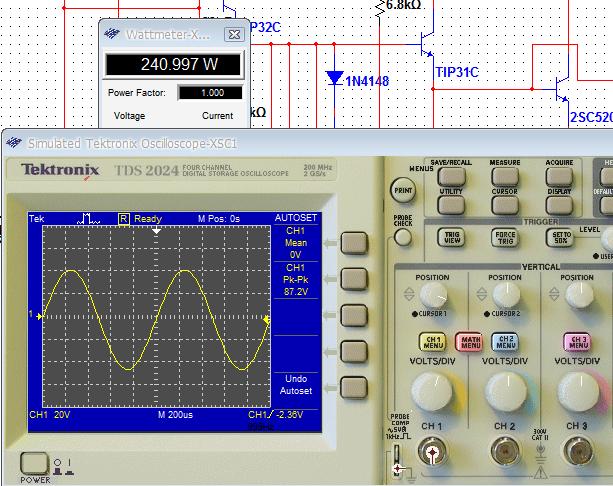Viewport: 613px width, 486px height.
Task: Click the AUTOSET label on scope display
Action: point(296,218)
